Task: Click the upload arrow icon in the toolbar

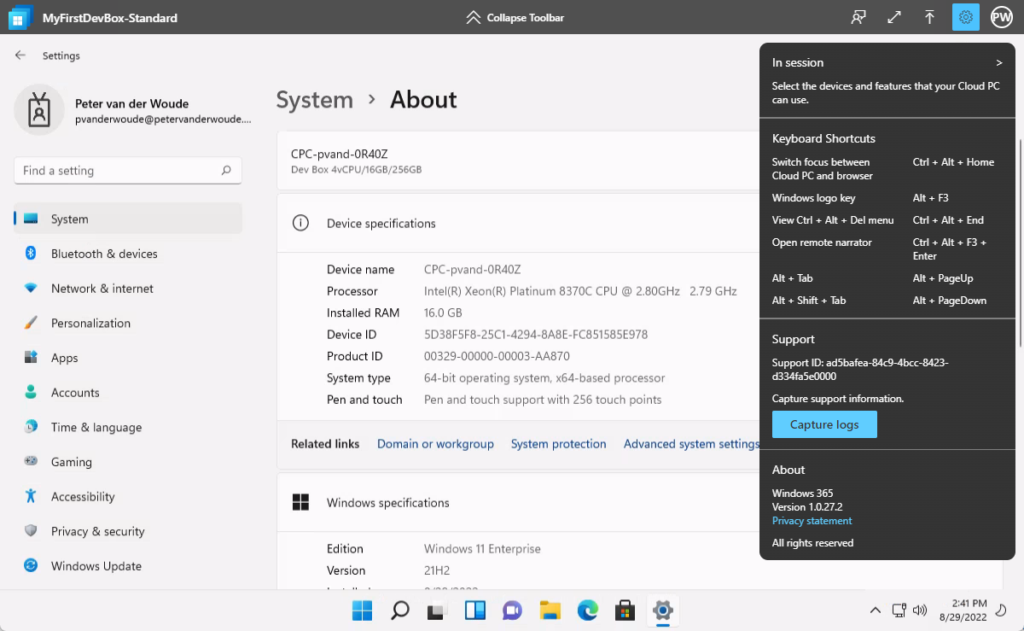Action: [929, 17]
